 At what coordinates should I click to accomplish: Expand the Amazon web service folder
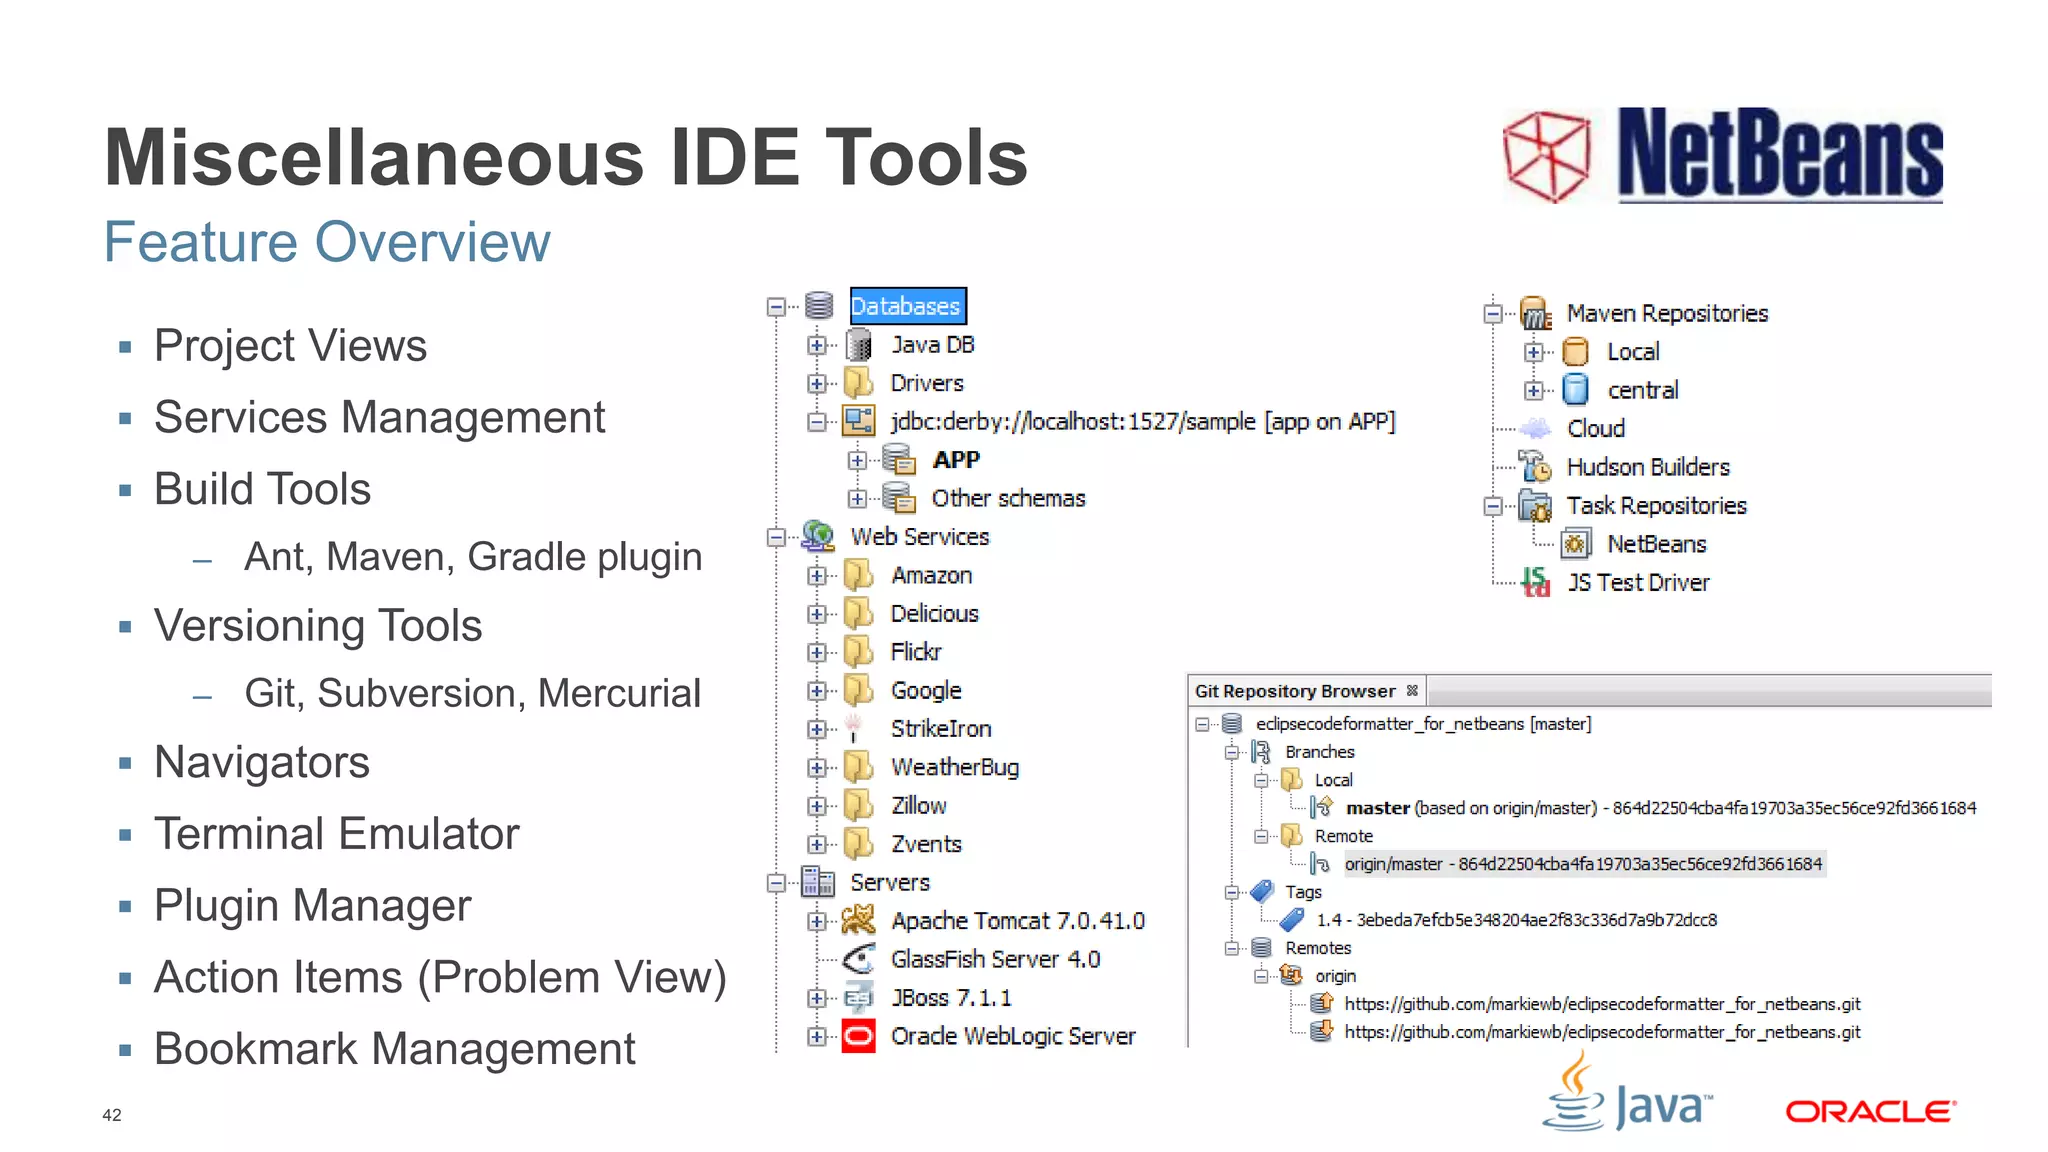817,575
